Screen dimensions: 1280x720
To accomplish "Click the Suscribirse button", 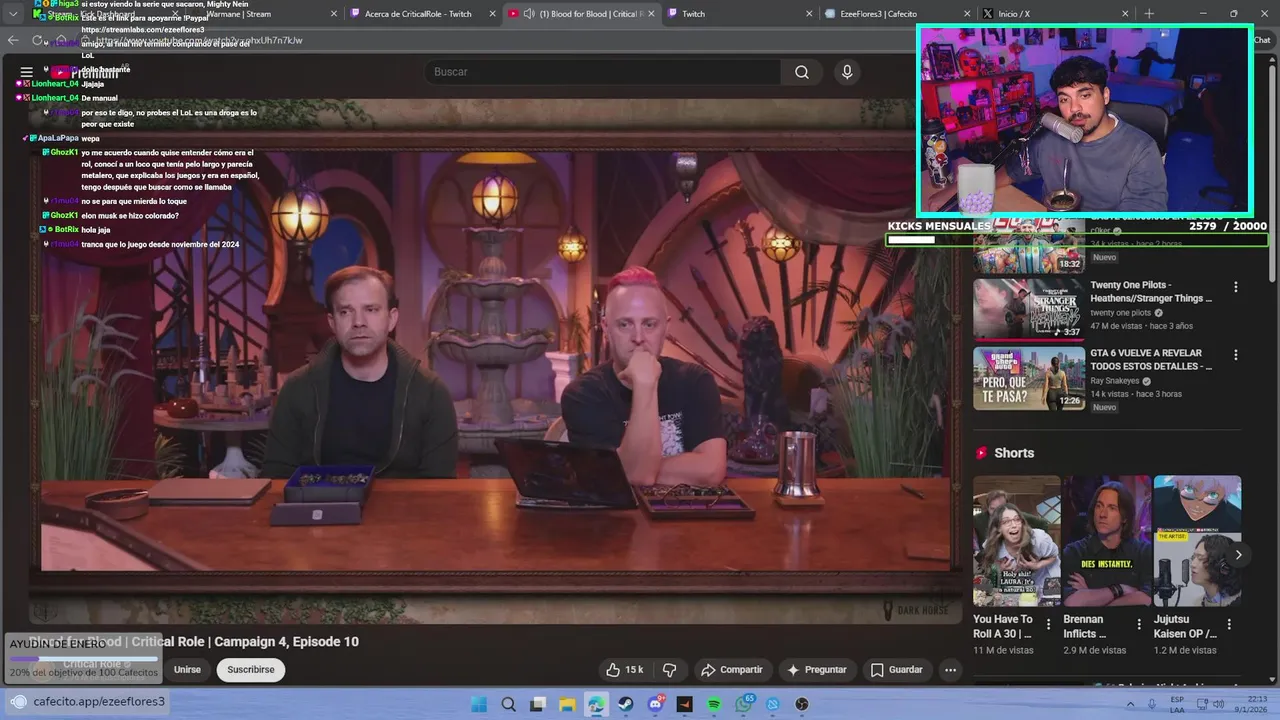I will click(x=251, y=670).
